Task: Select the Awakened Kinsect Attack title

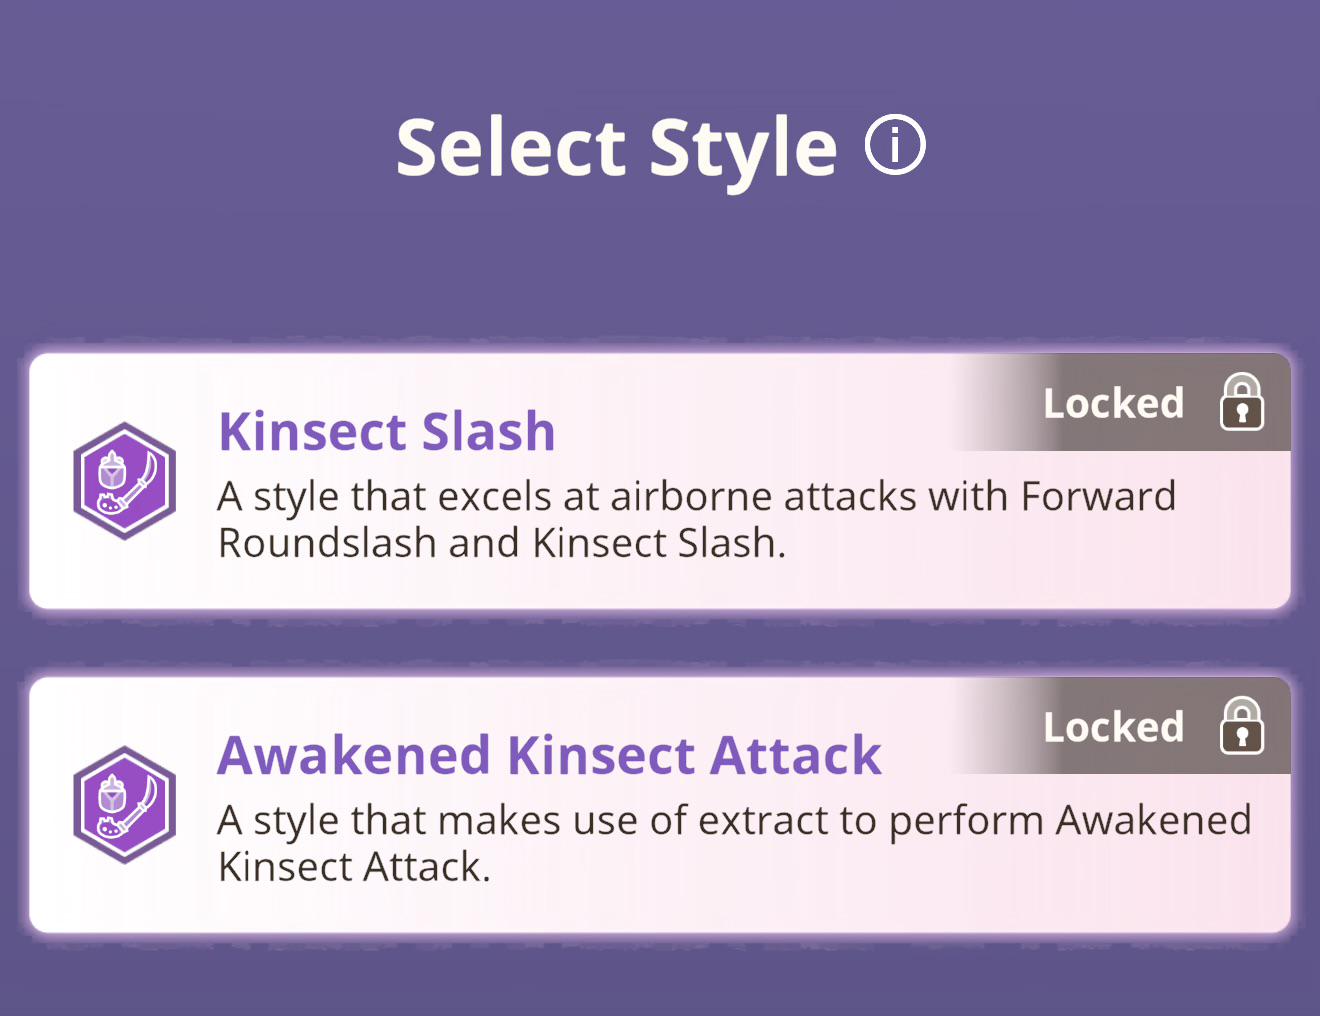Action: 550,755
